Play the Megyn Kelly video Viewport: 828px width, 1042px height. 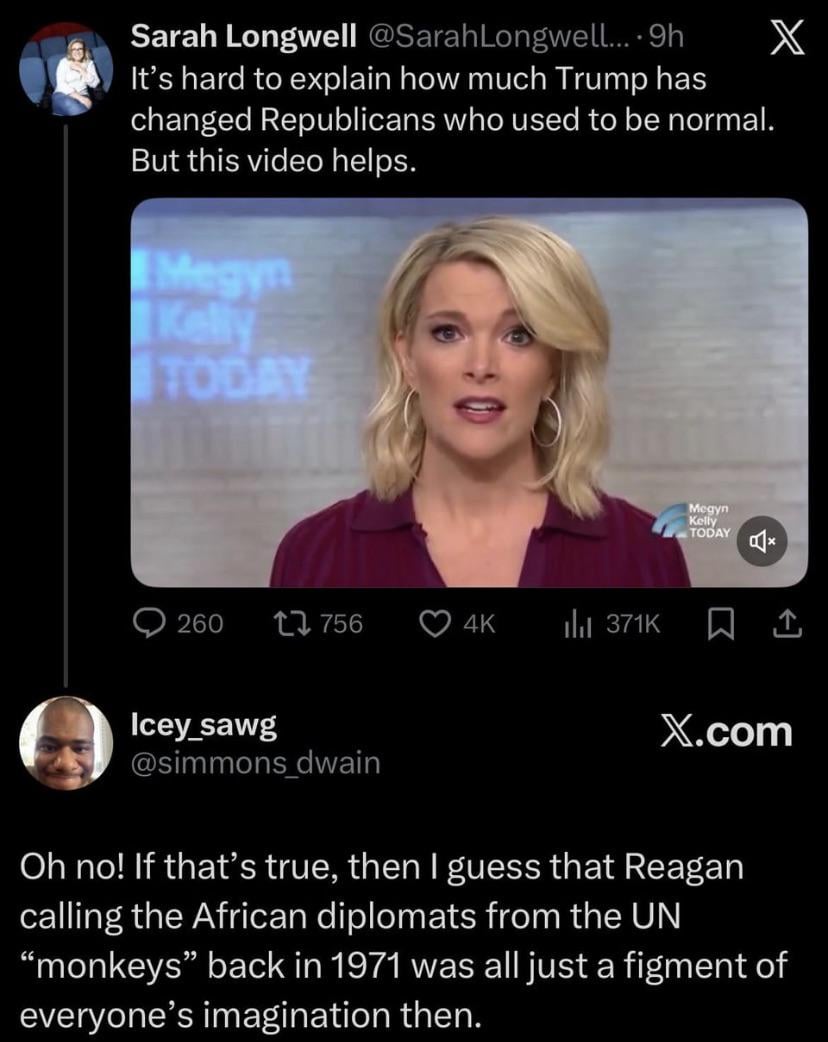[470, 392]
